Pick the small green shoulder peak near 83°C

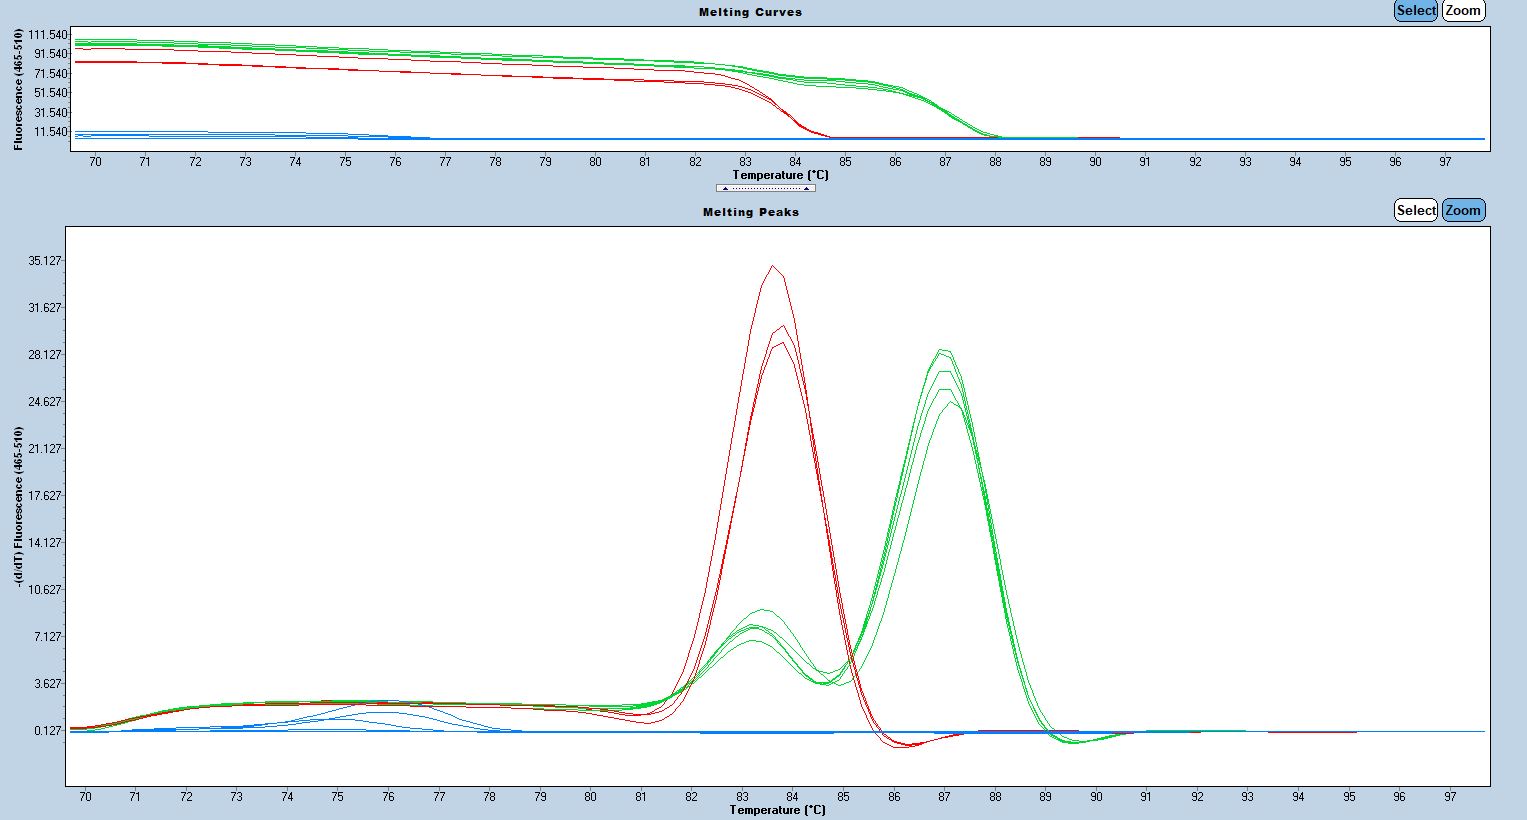pyautogui.click(x=761, y=610)
